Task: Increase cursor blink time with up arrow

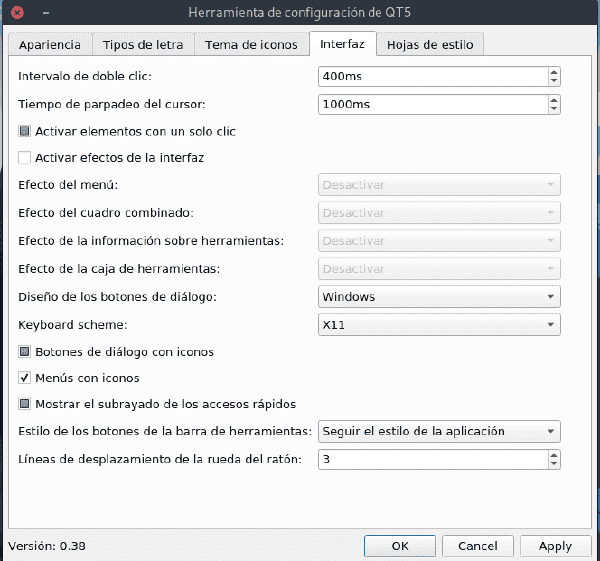Action: point(554,100)
